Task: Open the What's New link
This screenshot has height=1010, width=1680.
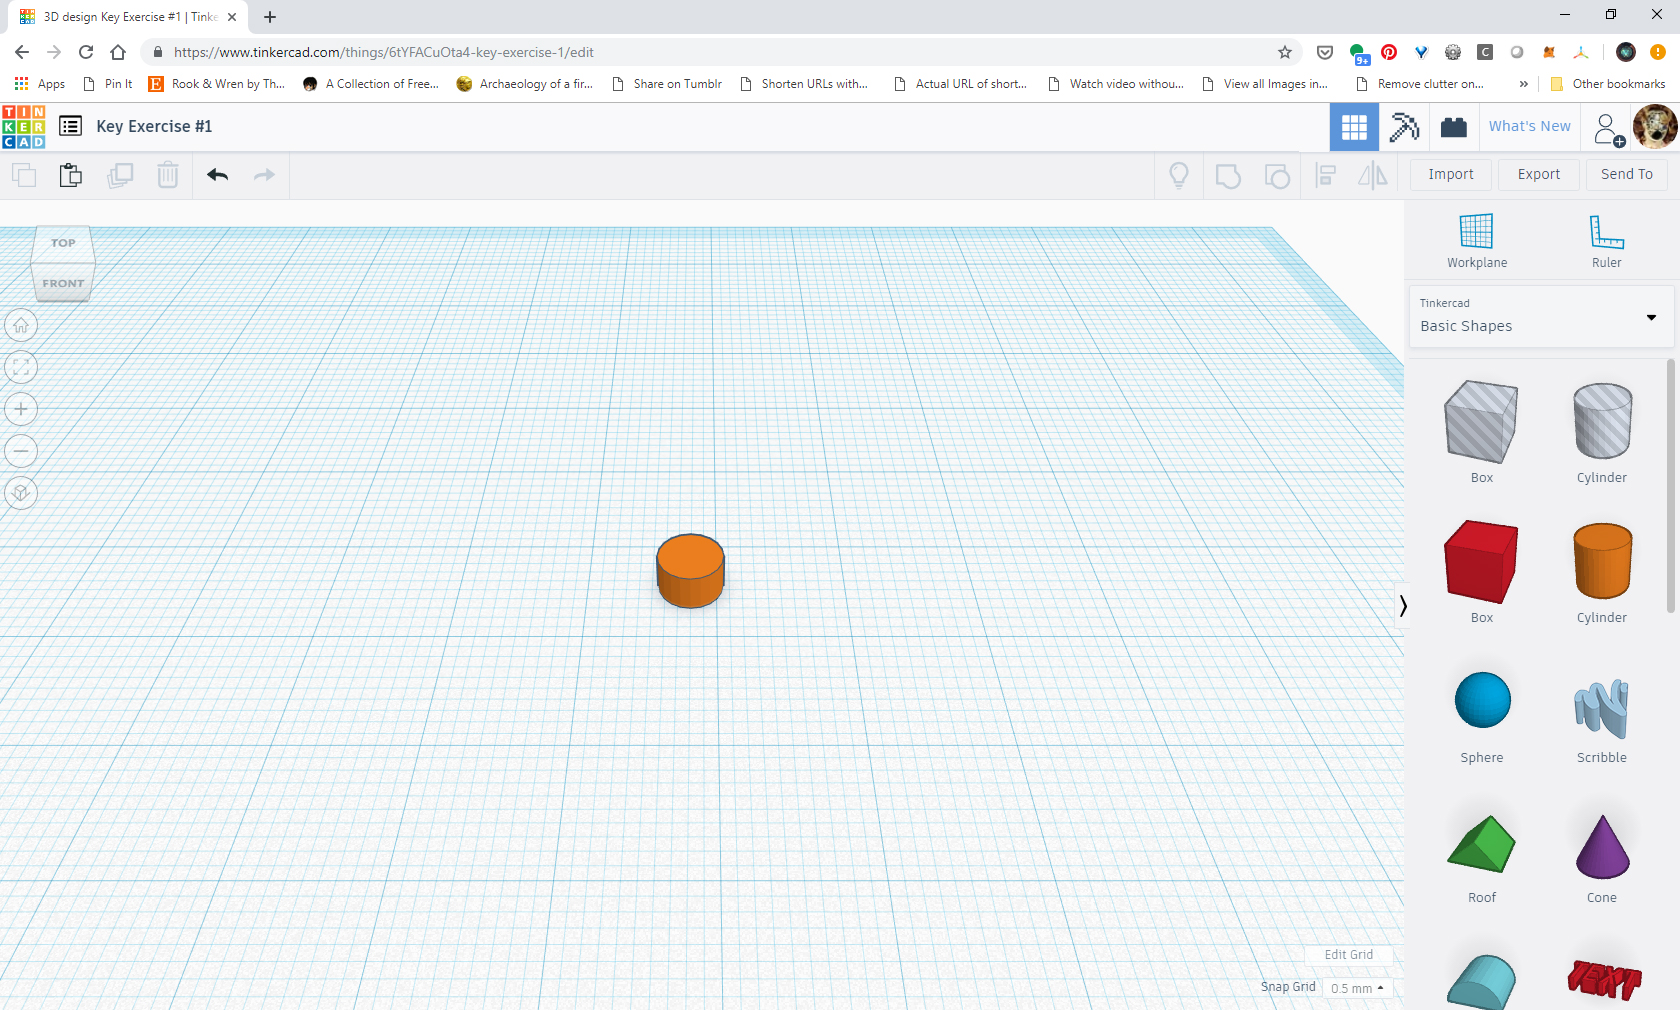Action: coord(1529,126)
